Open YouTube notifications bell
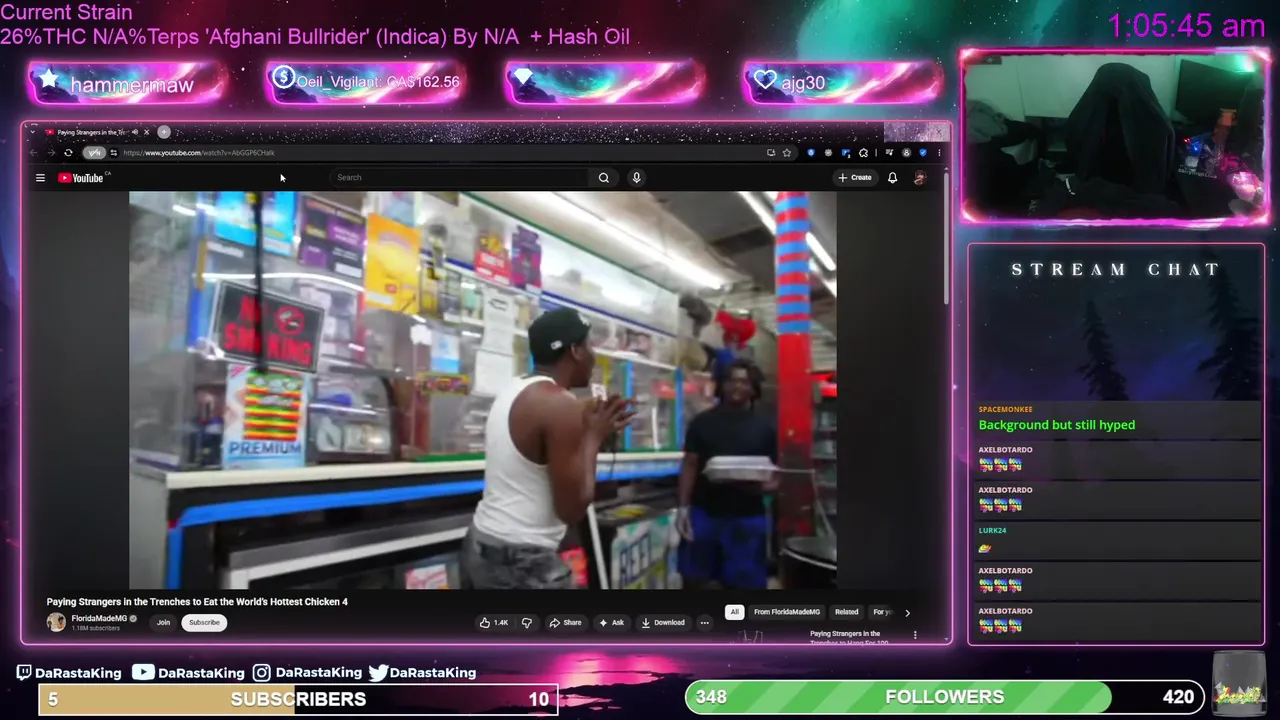Screen dimensions: 1280x720 point(892,178)
